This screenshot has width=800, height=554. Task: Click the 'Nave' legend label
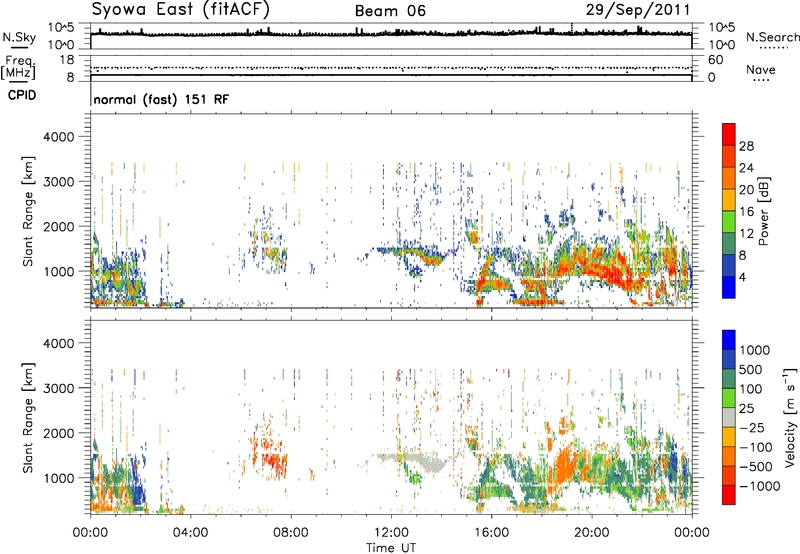pos(761,69)
